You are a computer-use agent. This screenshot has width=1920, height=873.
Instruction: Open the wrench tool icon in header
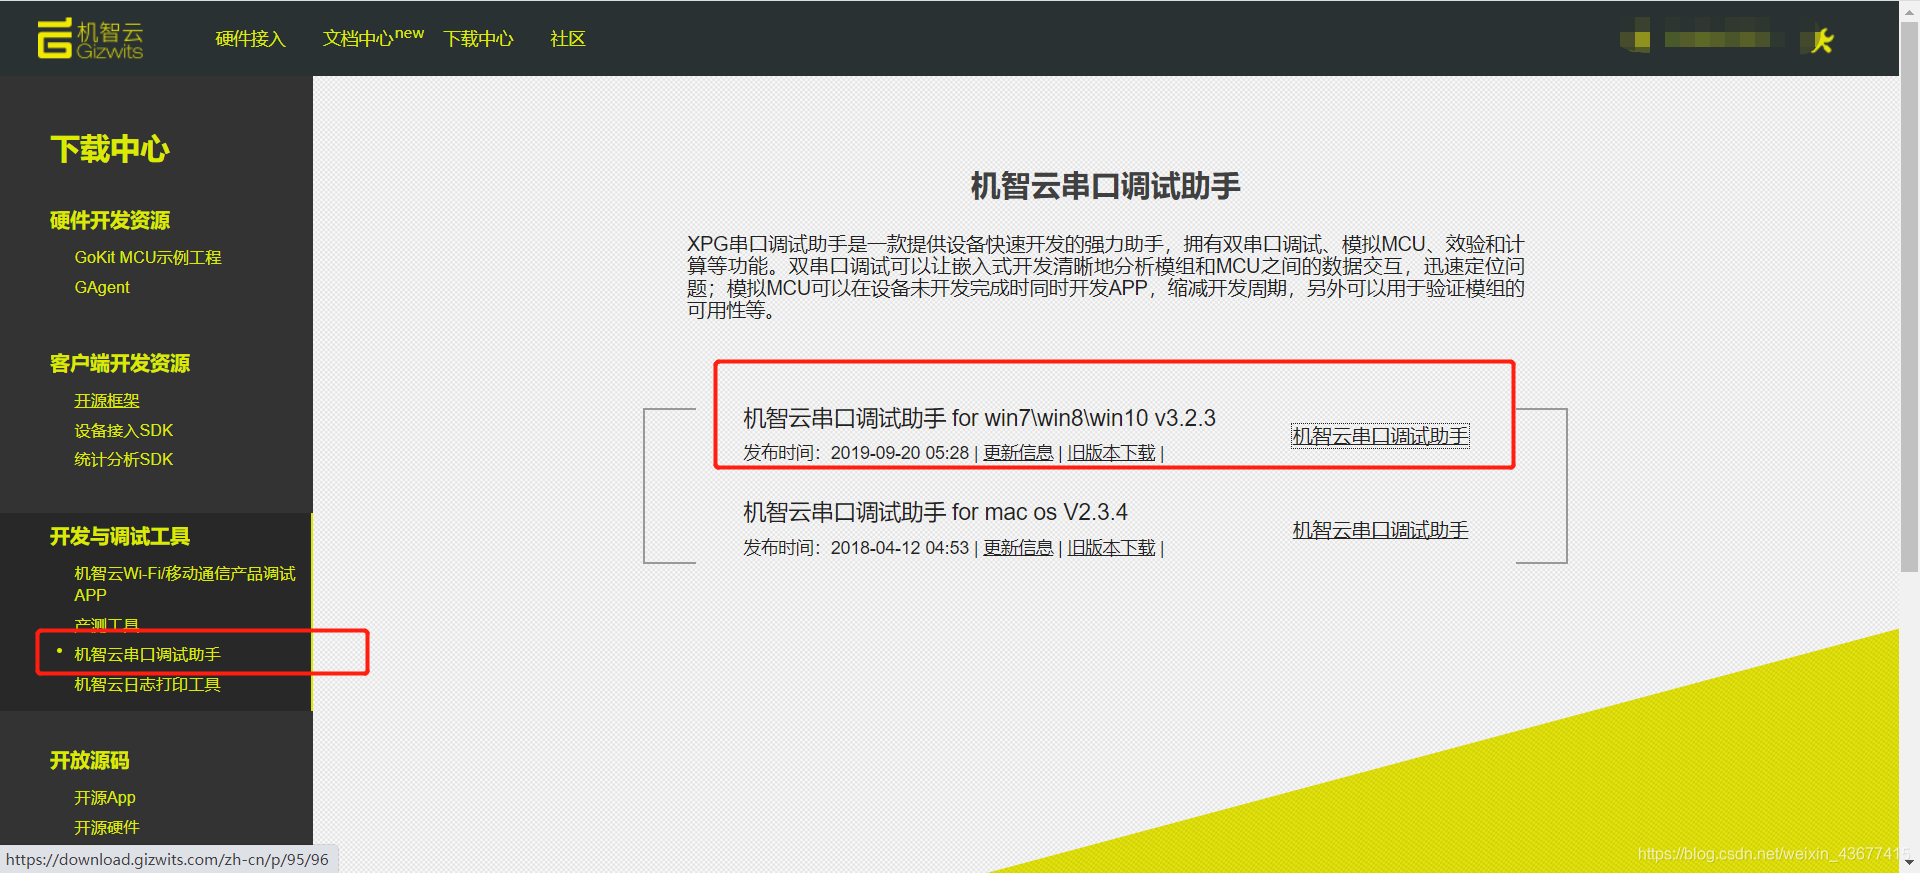1822,41
